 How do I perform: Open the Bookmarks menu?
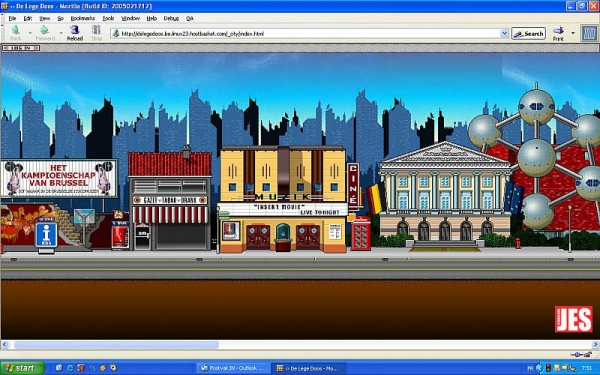[x=83, y=18]
